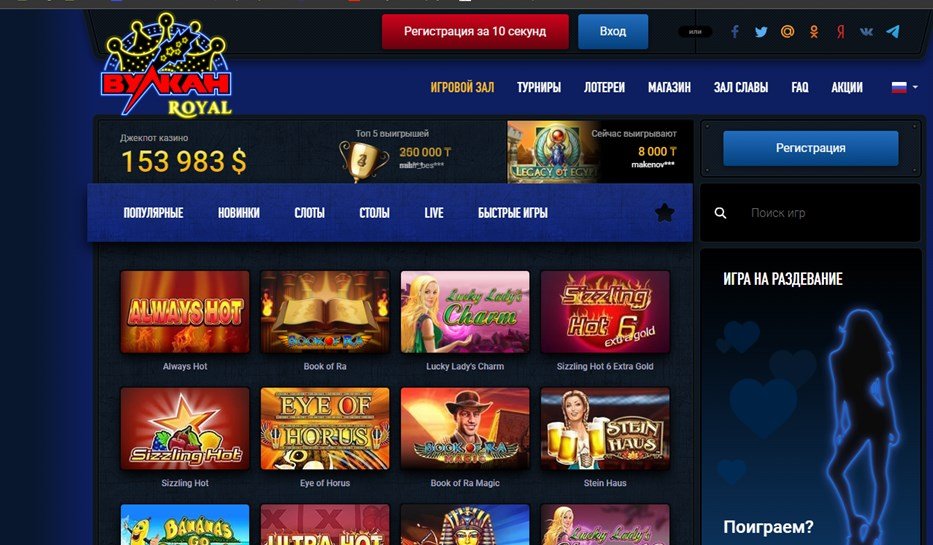933x545 pixels.
Task: Go to the Магазин section
Action: (669, 87)
